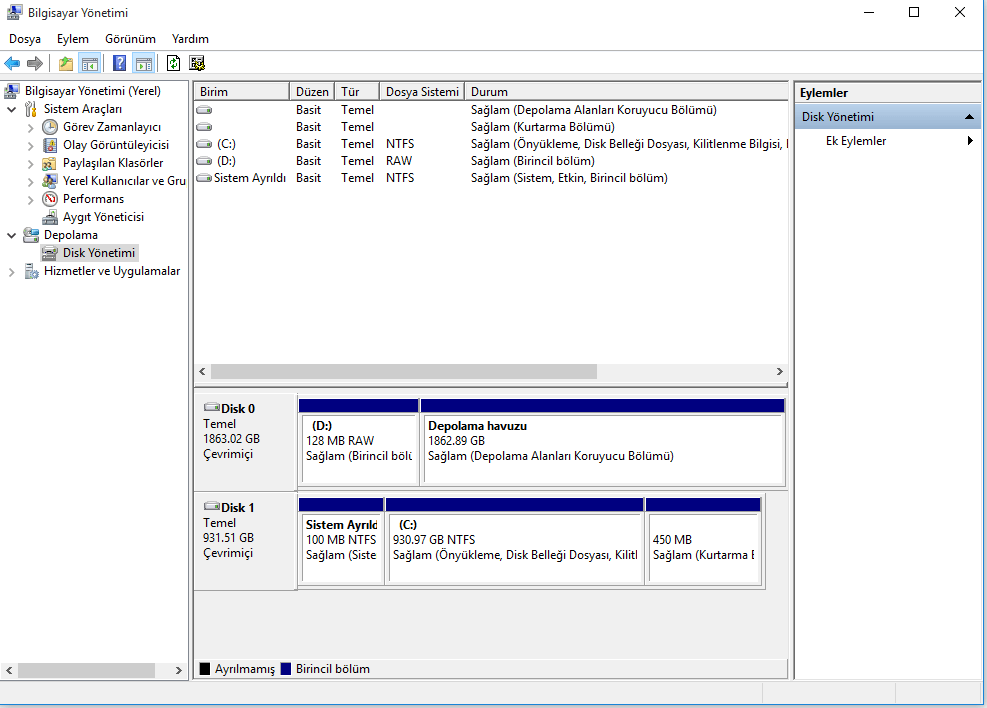
Task: Expand the Olay Görüntüleyicisi node
Action: 30,146
